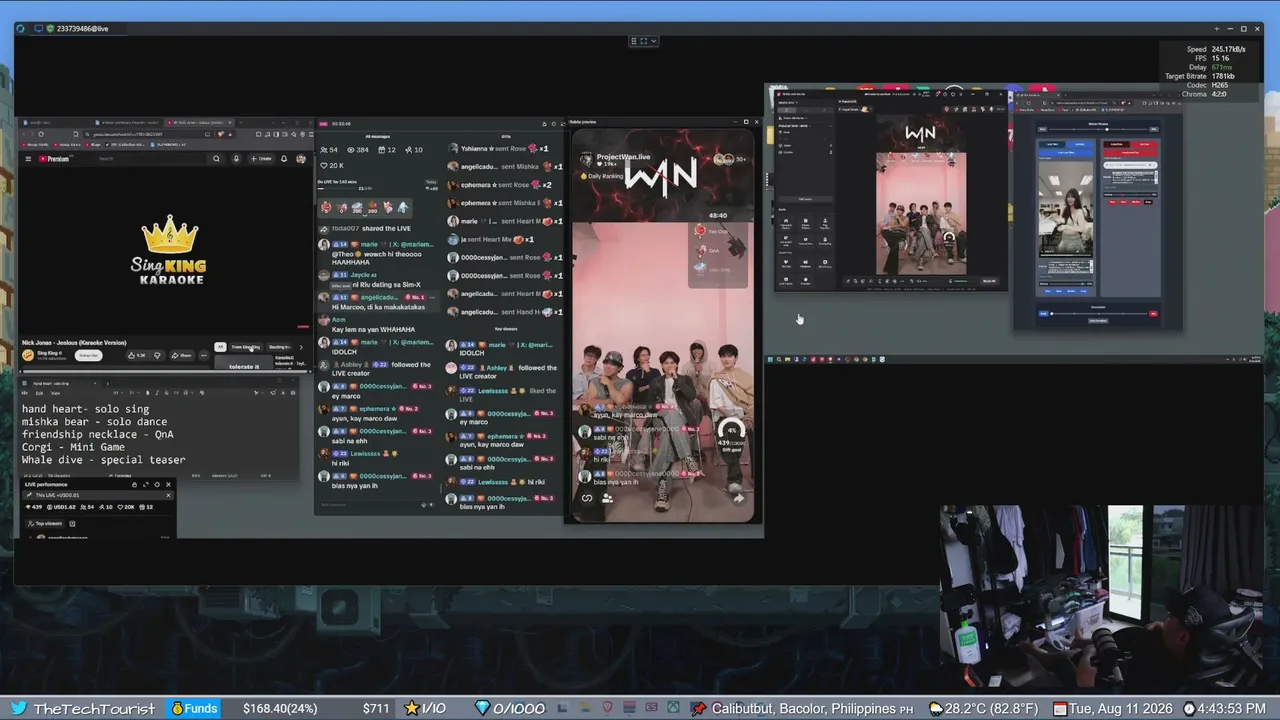The width and height of the screenshot is (1280, 720).
Task: Reload the YouTube browser page
Action: [41, 134]
